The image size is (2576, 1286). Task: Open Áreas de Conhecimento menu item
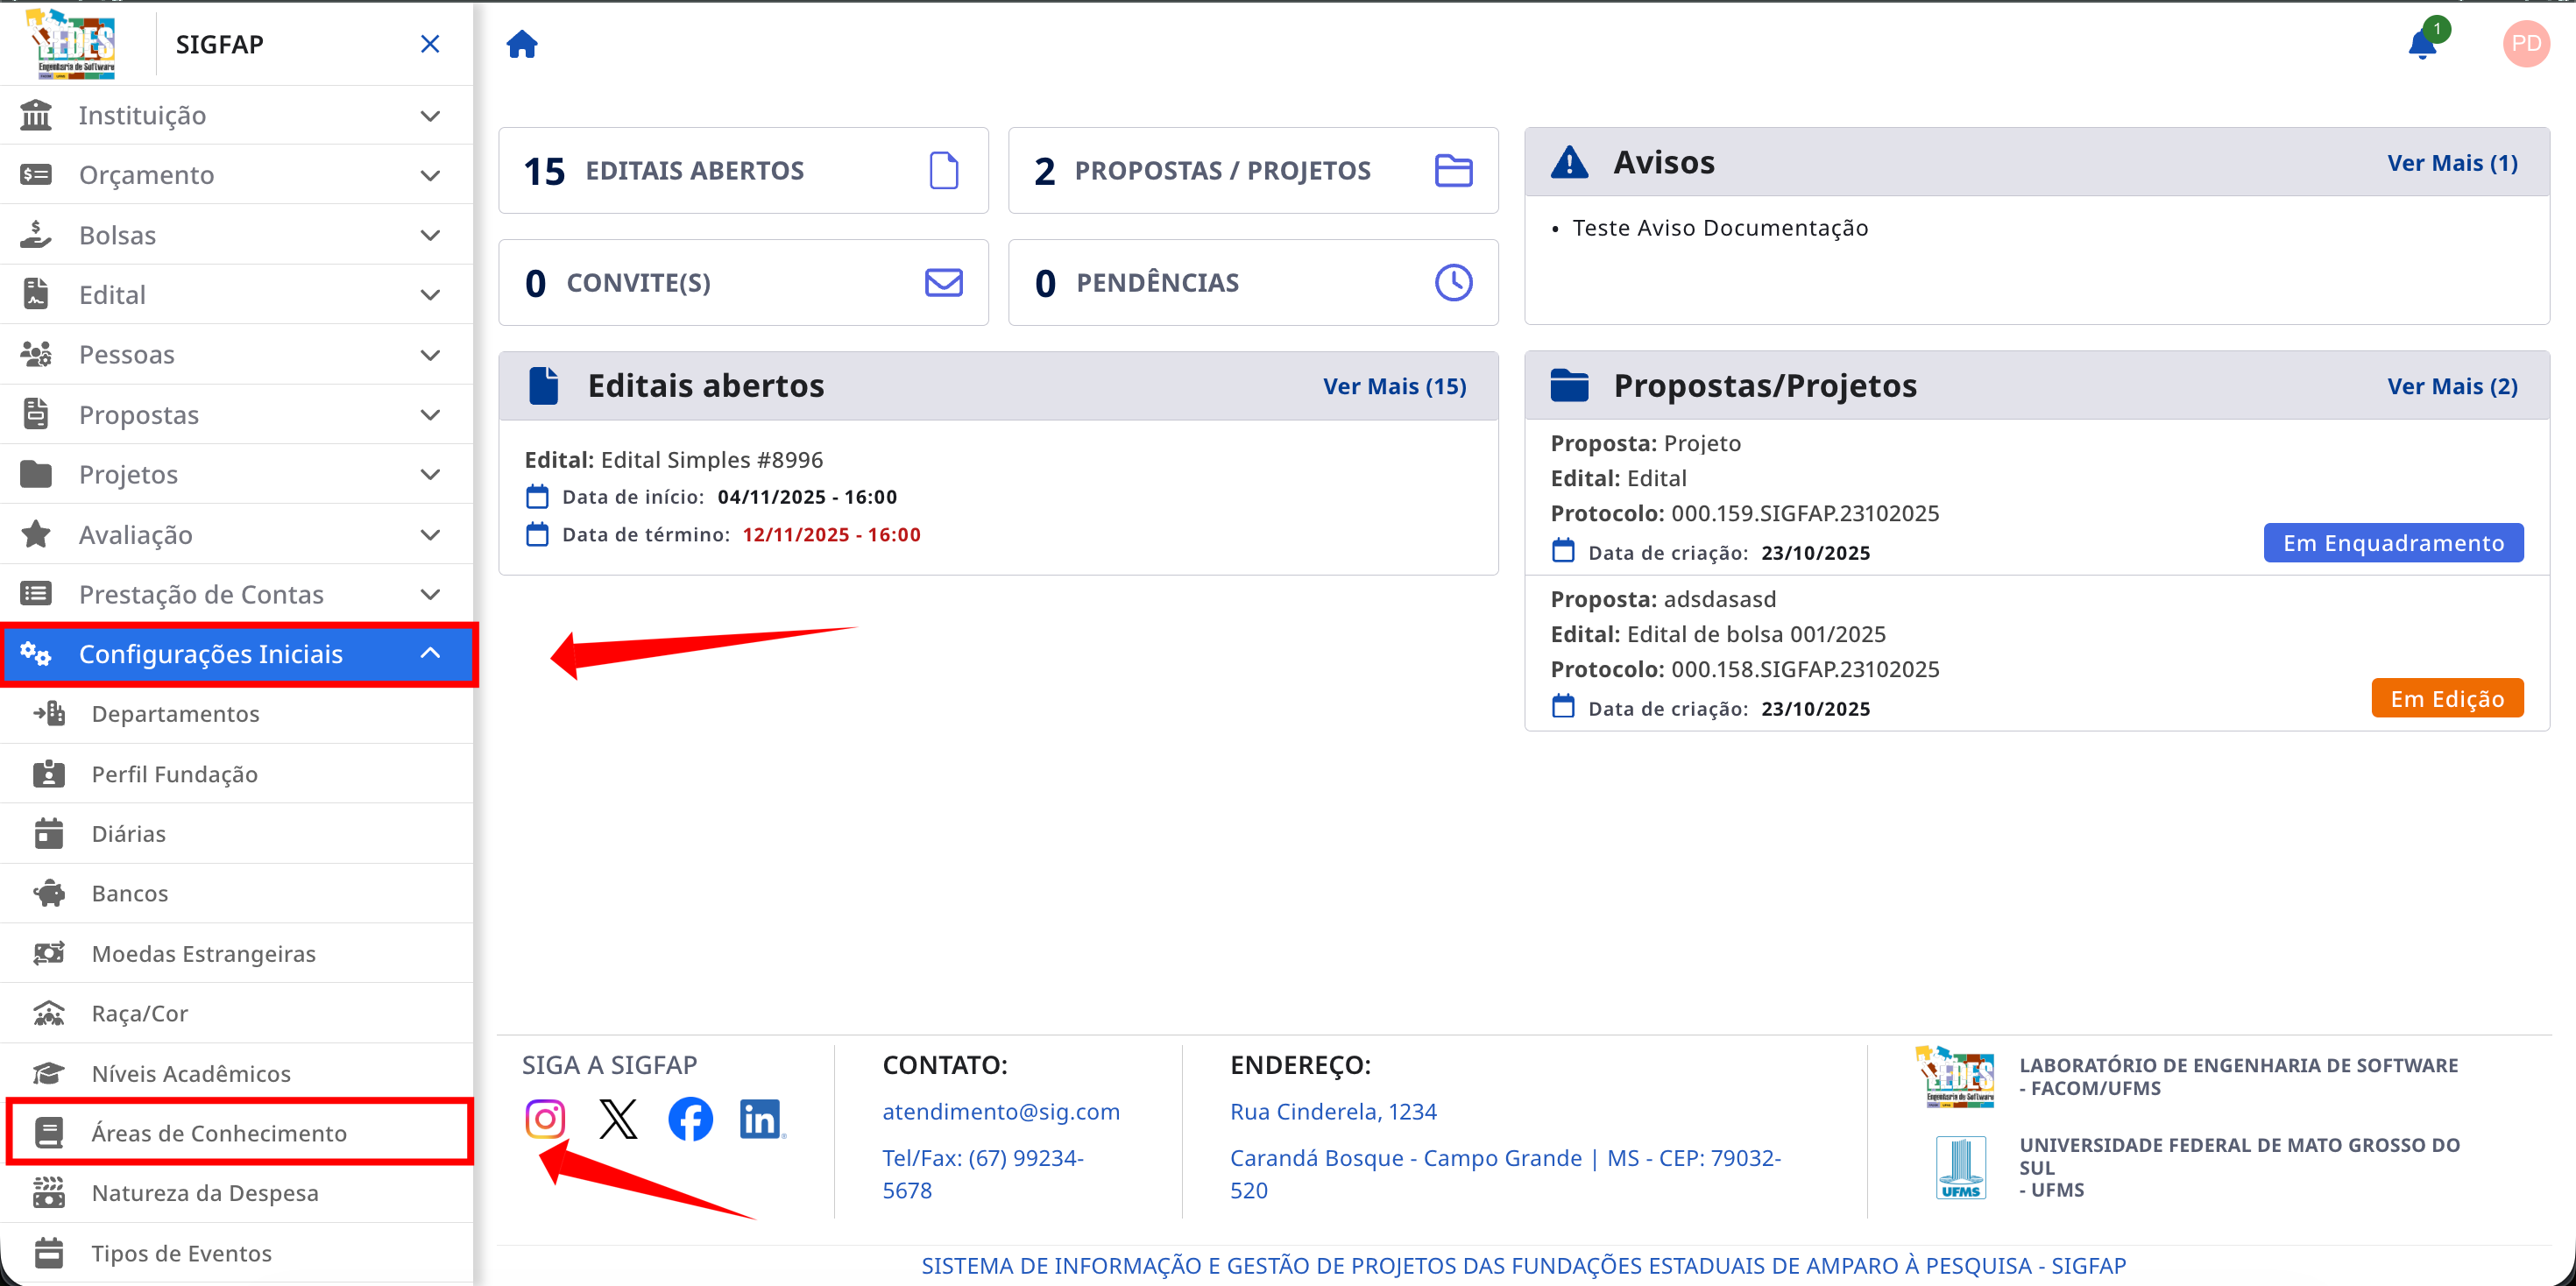pos(219,1133)
